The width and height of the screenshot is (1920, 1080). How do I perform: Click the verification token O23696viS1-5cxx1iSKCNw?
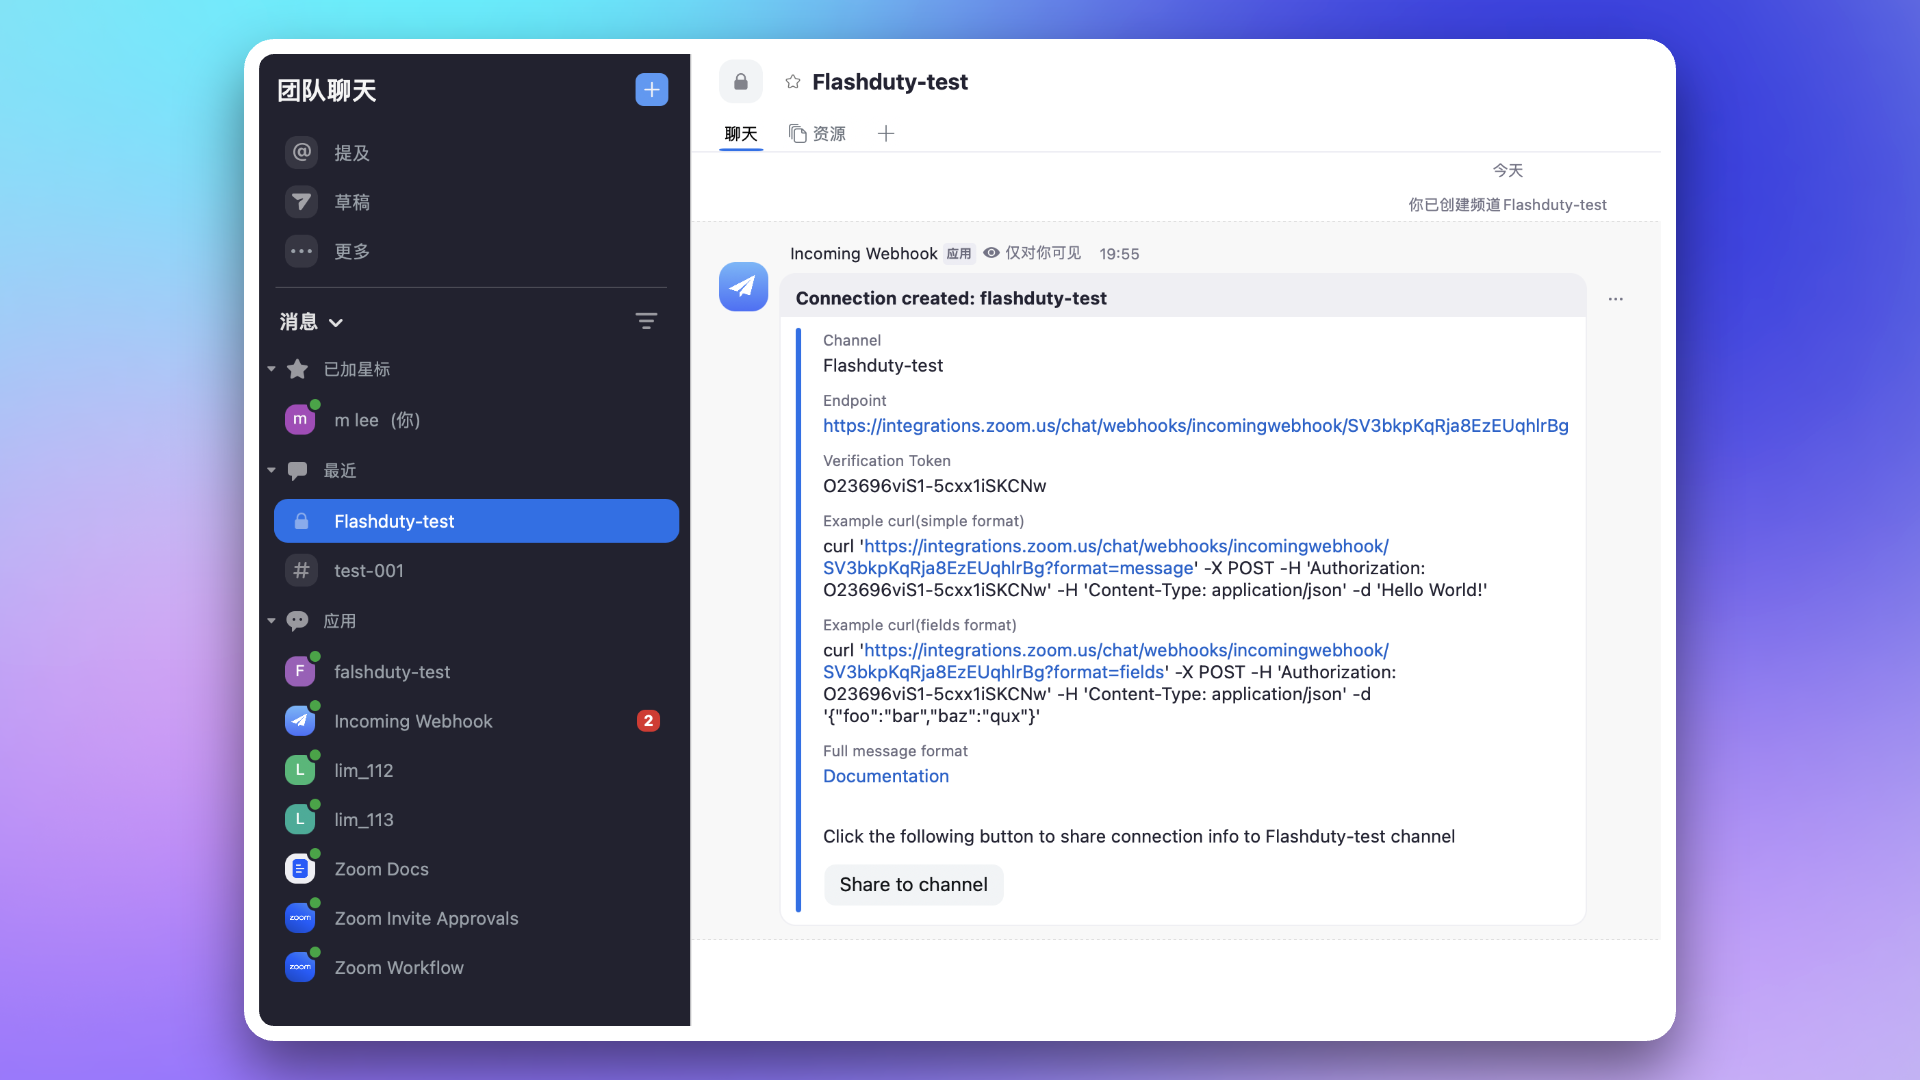coord(934,486)
